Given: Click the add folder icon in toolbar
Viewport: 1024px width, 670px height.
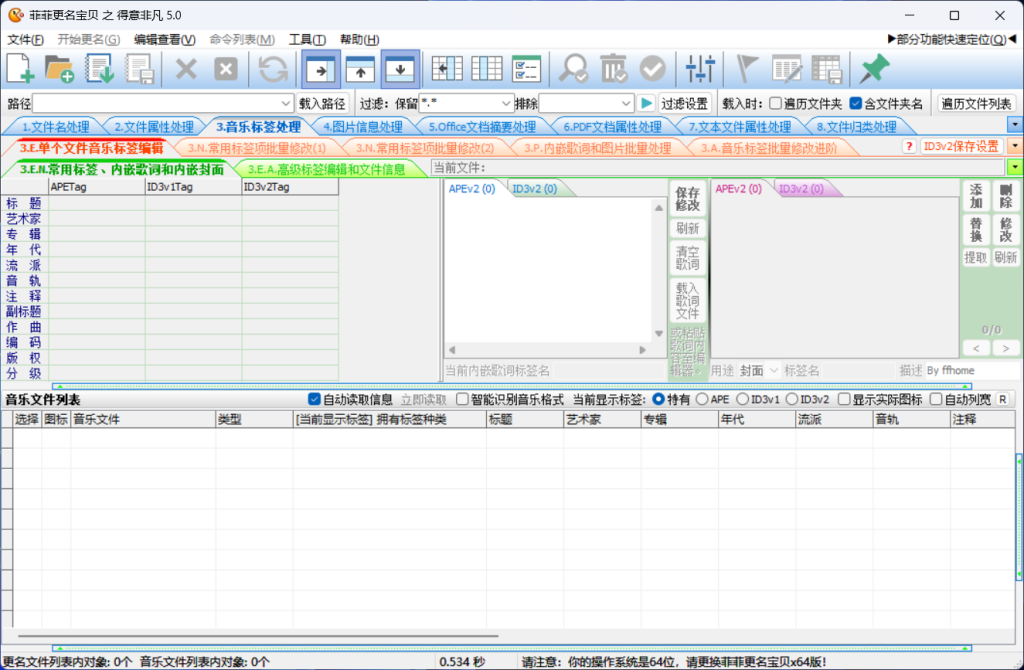Looking at the screenshot, I should (x=60, y=68).
